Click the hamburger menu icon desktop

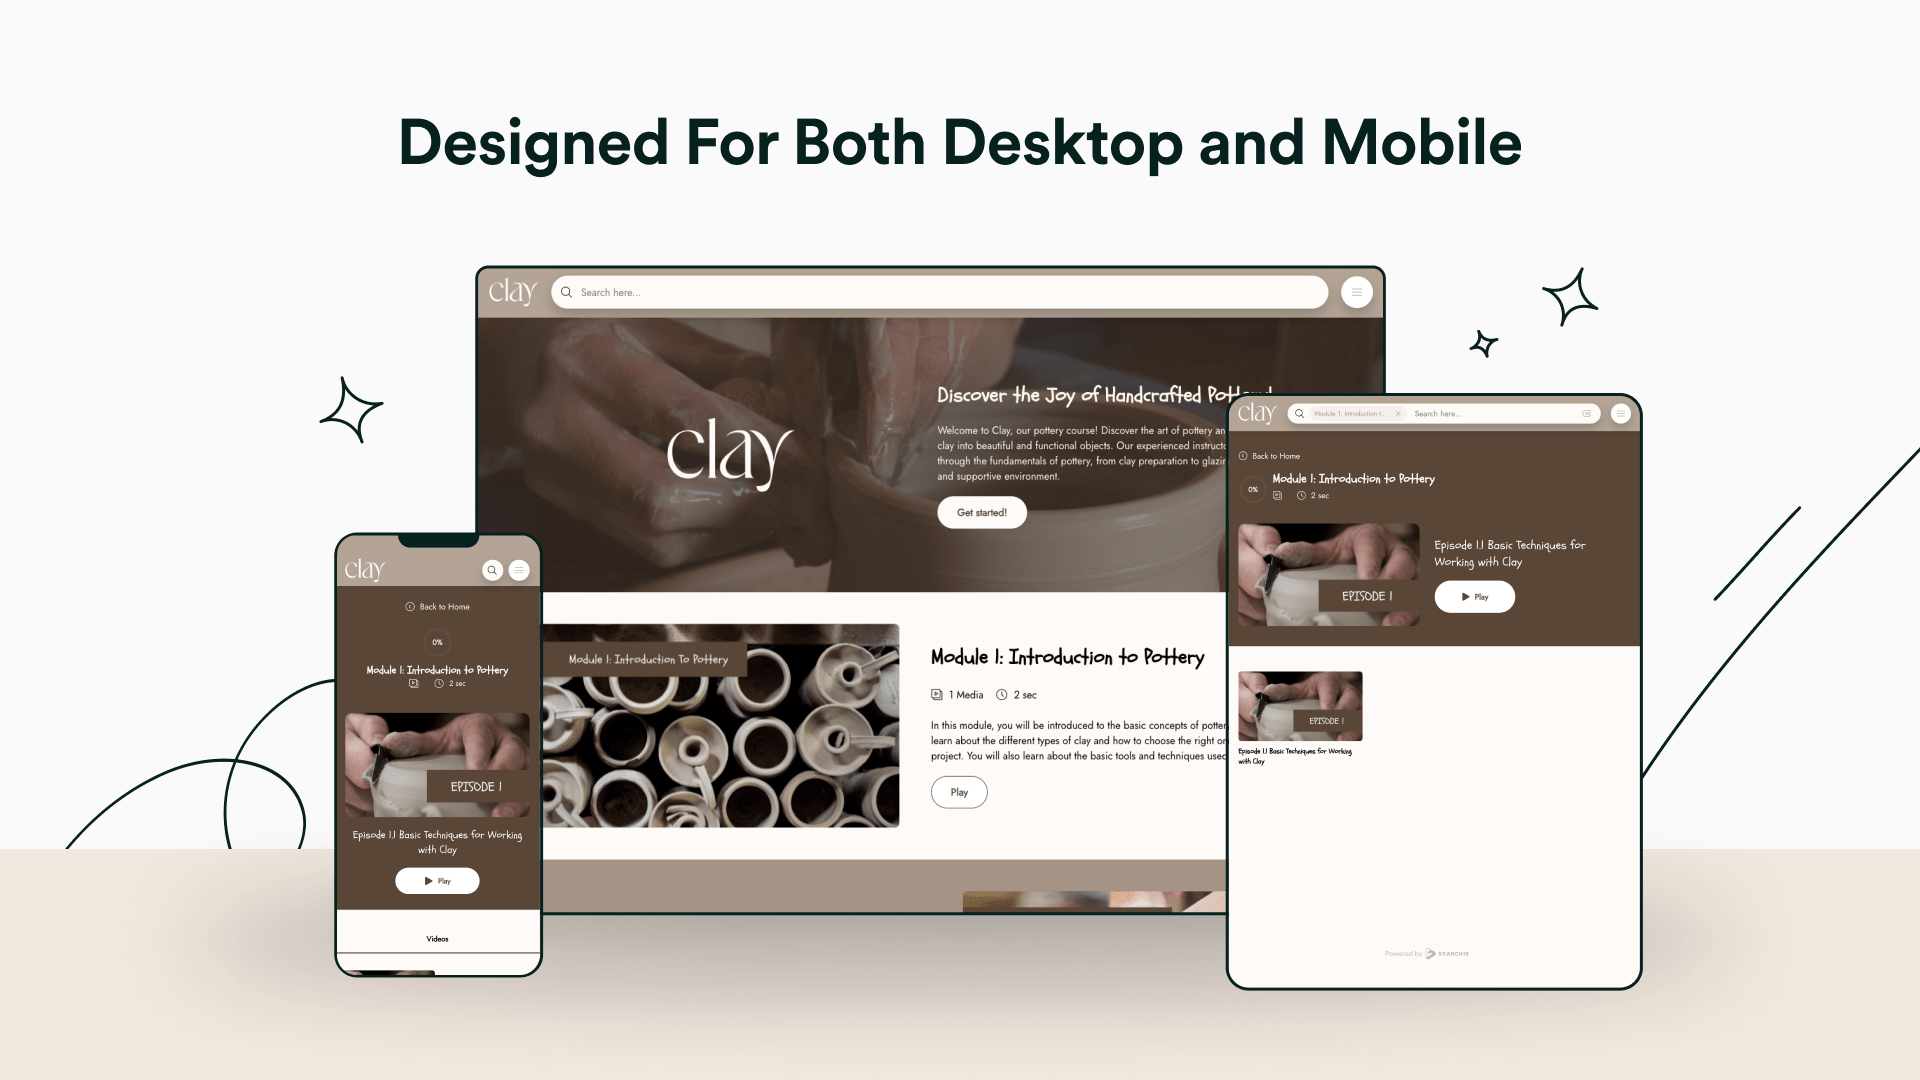pyautogui.click(x=1356, y=291)
